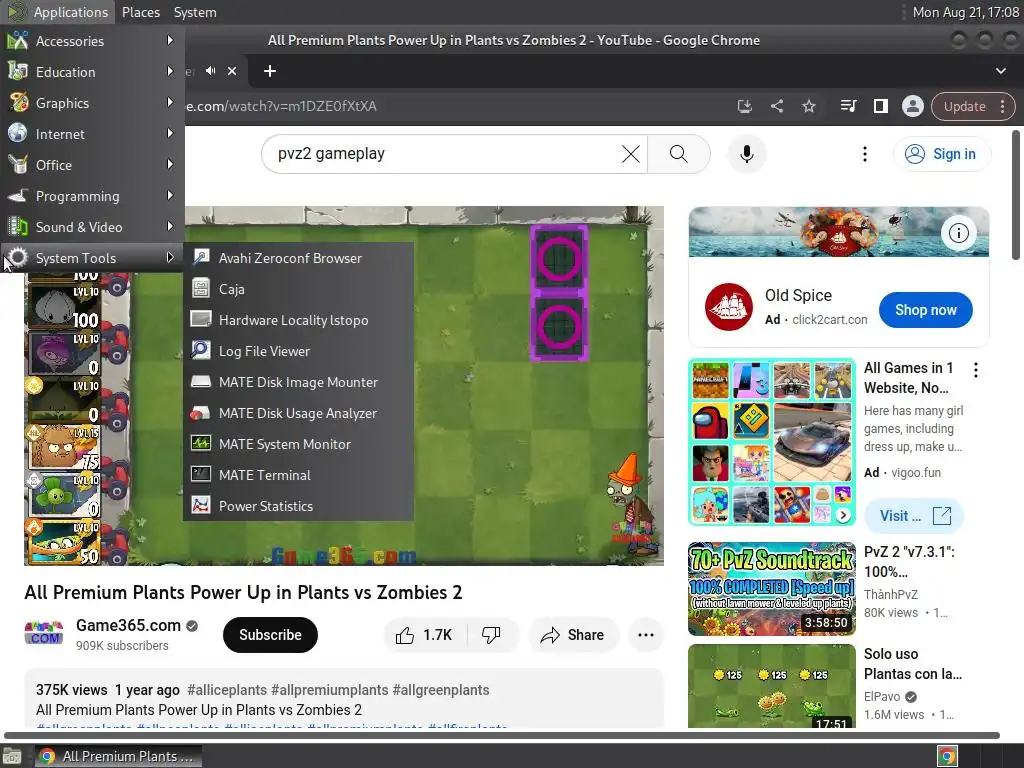
Task: Click the horizontal scrollbar at bottom
Action: click(502, 735)
